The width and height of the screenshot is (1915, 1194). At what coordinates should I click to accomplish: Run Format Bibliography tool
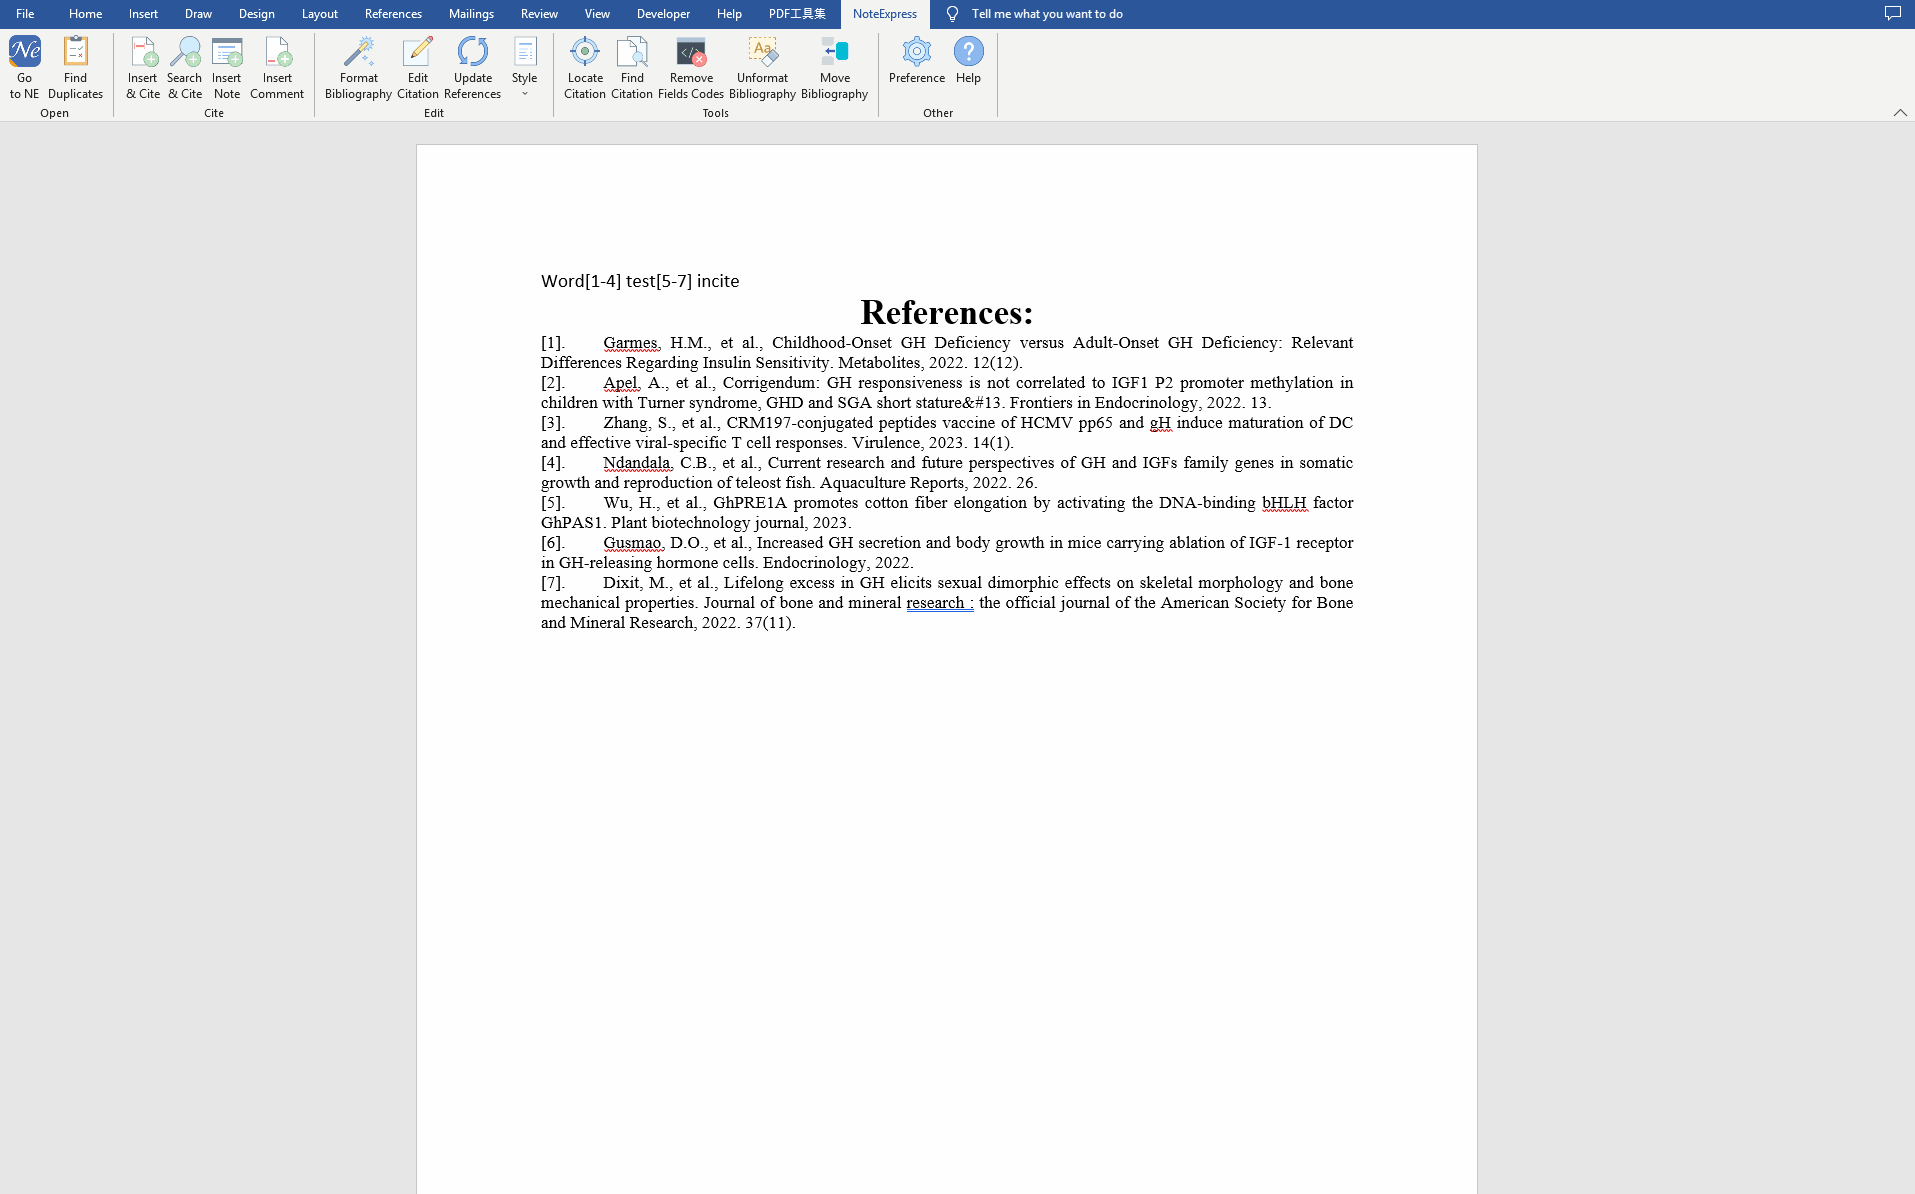coord(358,67)
